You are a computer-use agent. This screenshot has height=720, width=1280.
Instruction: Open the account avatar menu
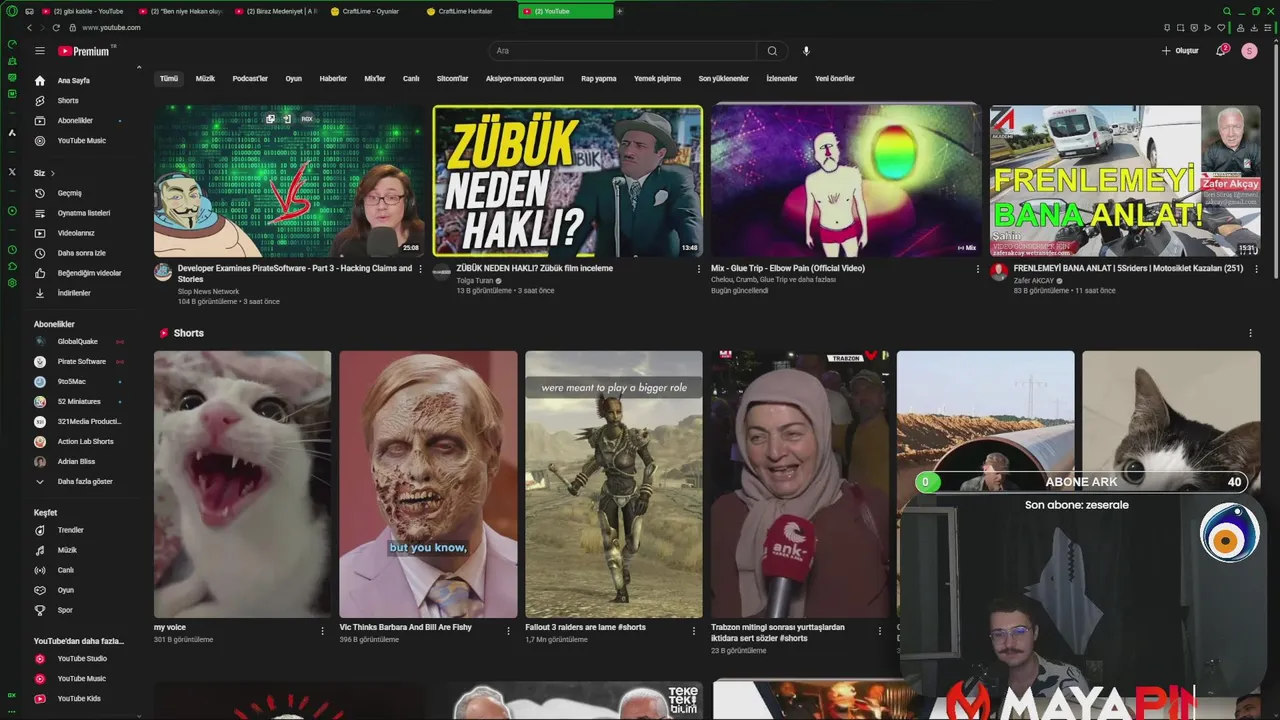(x=1249, y=51)
